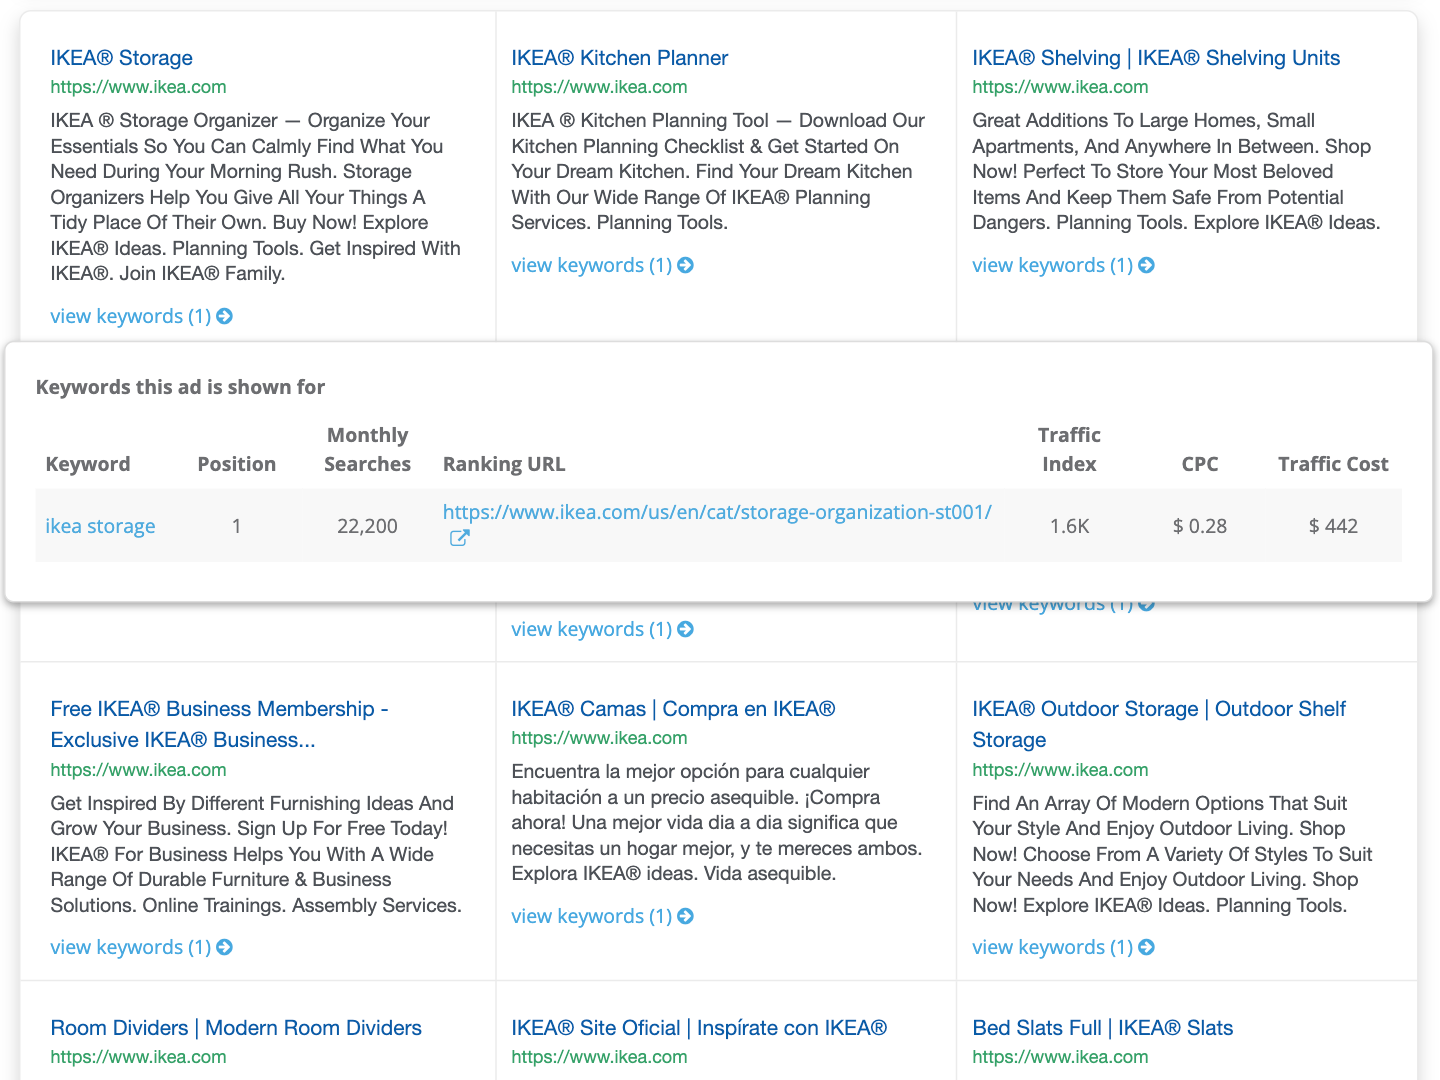The height and width of the screenshot is (1080, 1440).
Task: Open IKEA® Site Oficial | Inspírate con IKEA® title
Action: point(699,1028)
